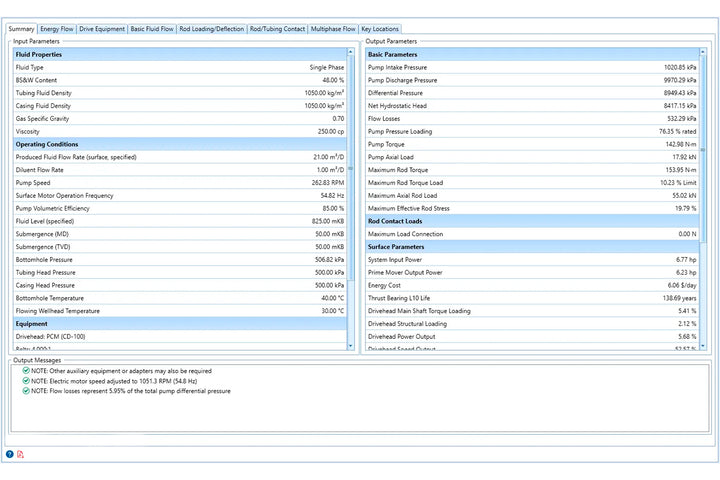This screenshot has width=720, height=480.
Task: Click the BS&W Content row
Action: point(180,80)
